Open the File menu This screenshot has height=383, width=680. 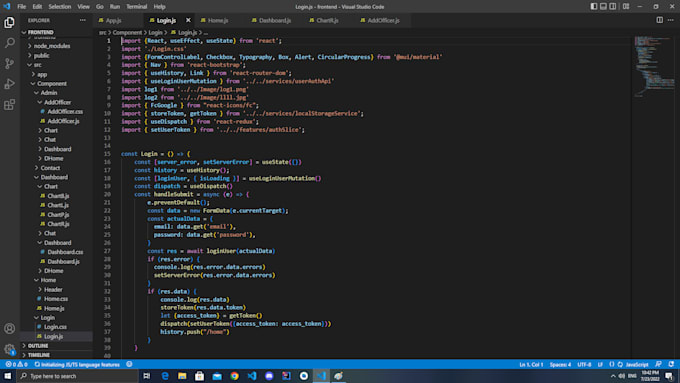(x=22, y=7)
